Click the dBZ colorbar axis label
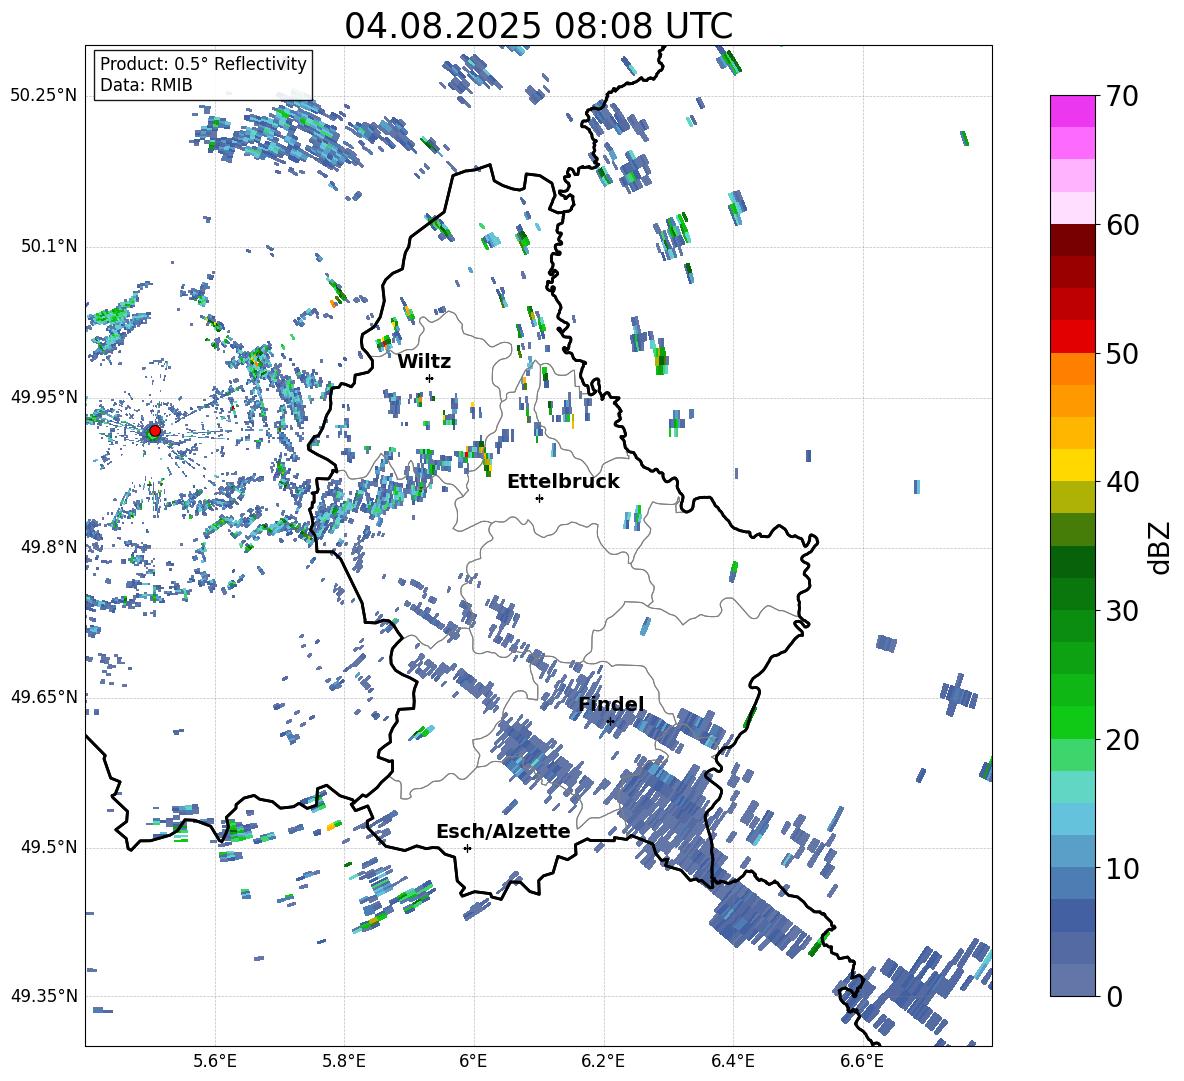The height and width of the screenshot is (1081, 1184). (x=1161, y=547)
